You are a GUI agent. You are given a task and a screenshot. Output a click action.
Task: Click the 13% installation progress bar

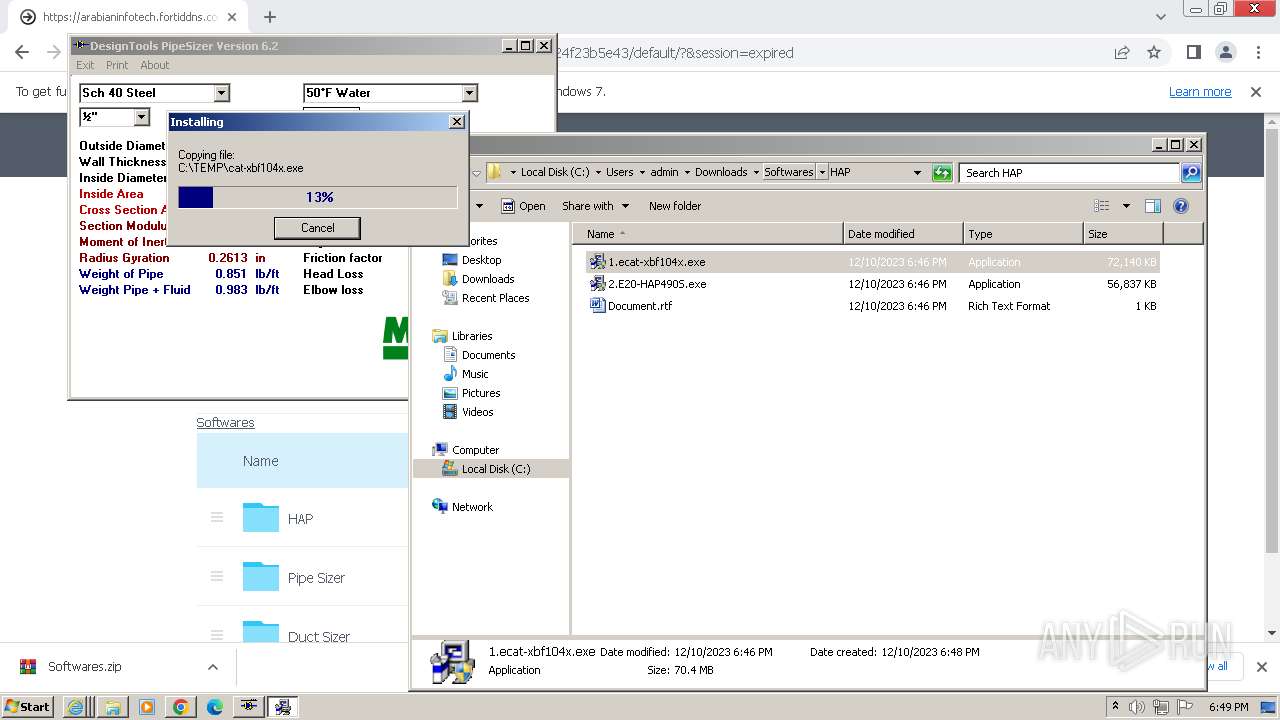point(318,197)
